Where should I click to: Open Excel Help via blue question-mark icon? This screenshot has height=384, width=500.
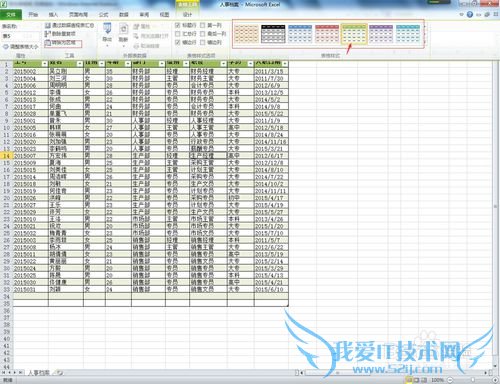tap(470, 14)
